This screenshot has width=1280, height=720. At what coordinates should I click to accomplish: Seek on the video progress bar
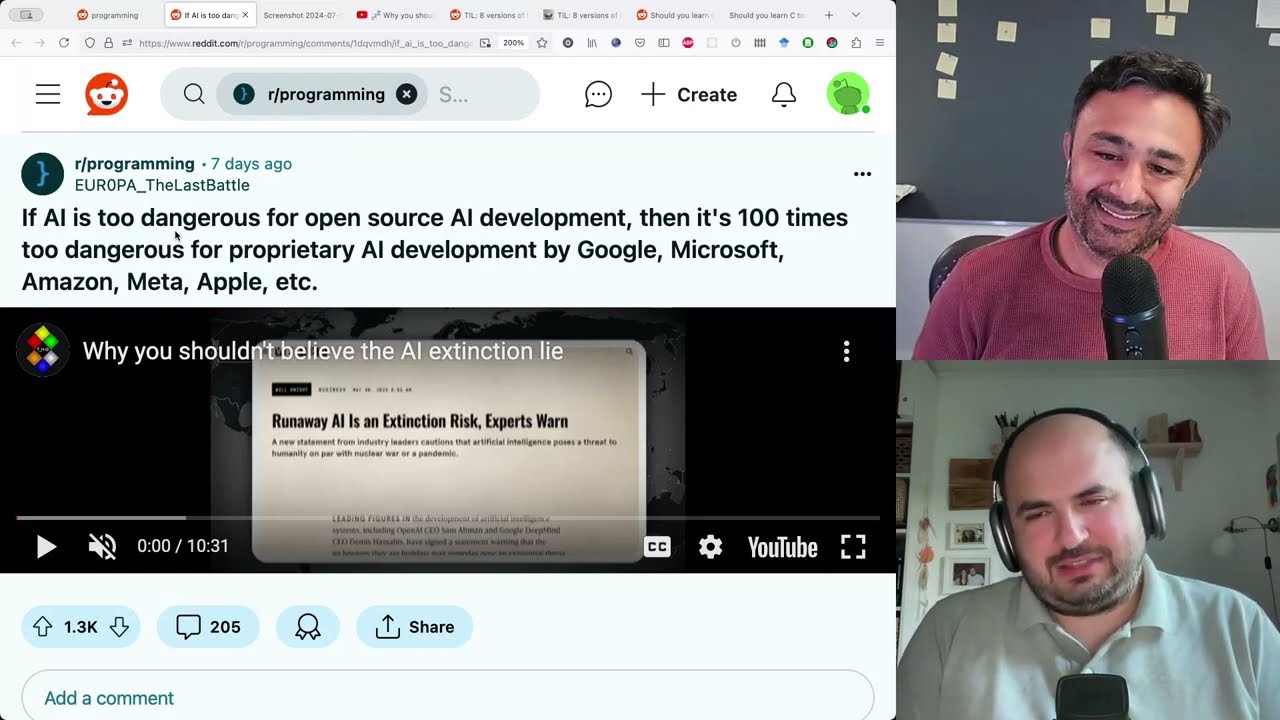(x=448, y=518)
